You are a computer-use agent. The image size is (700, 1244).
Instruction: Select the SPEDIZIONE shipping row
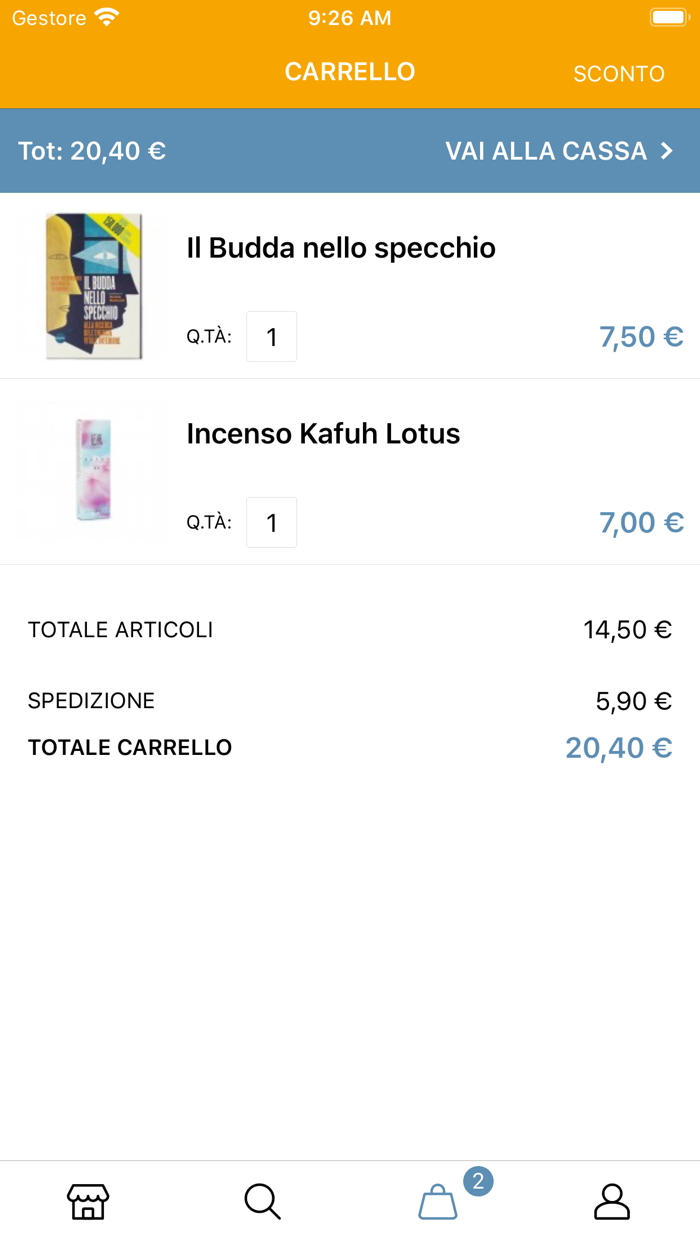(x=91, y=701)
